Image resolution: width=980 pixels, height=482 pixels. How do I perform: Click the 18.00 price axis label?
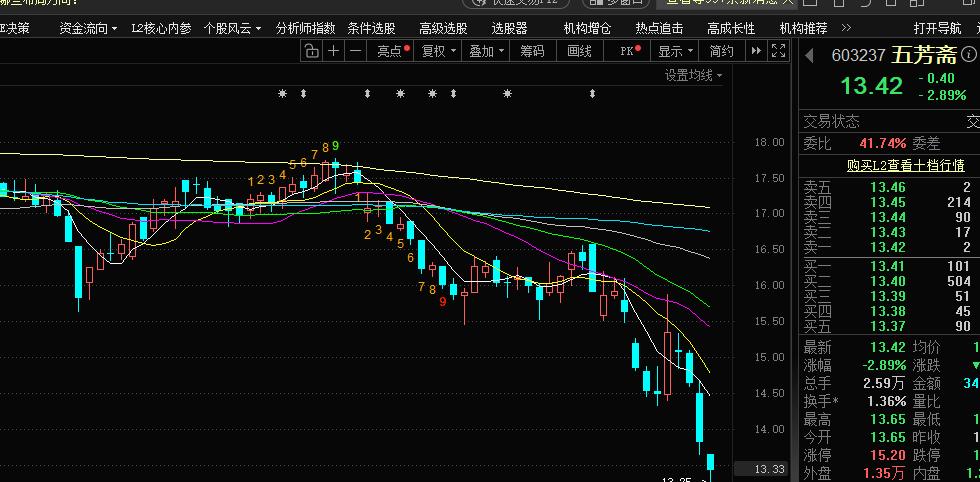coord(769,142)
